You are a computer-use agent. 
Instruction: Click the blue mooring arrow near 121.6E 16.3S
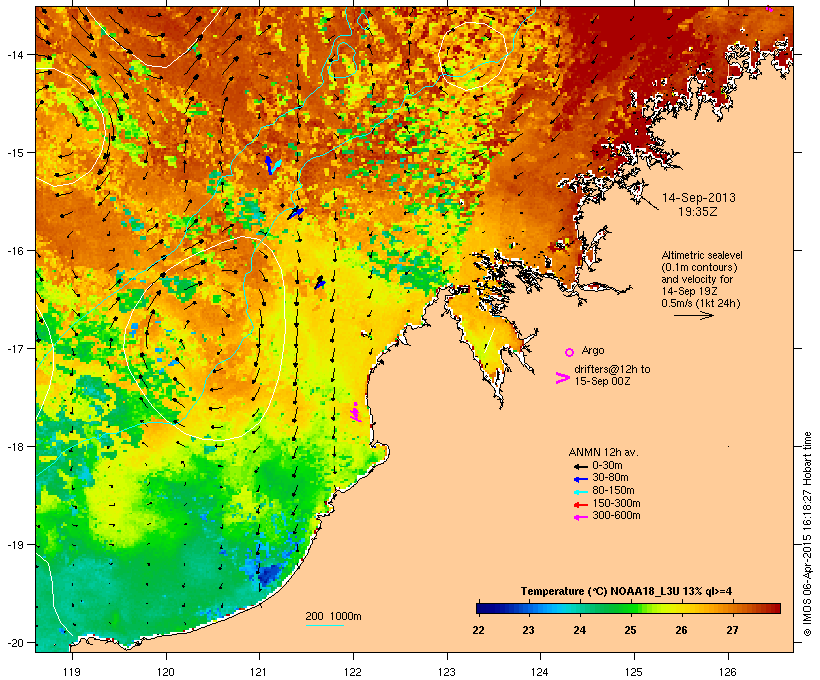(320, 282)
